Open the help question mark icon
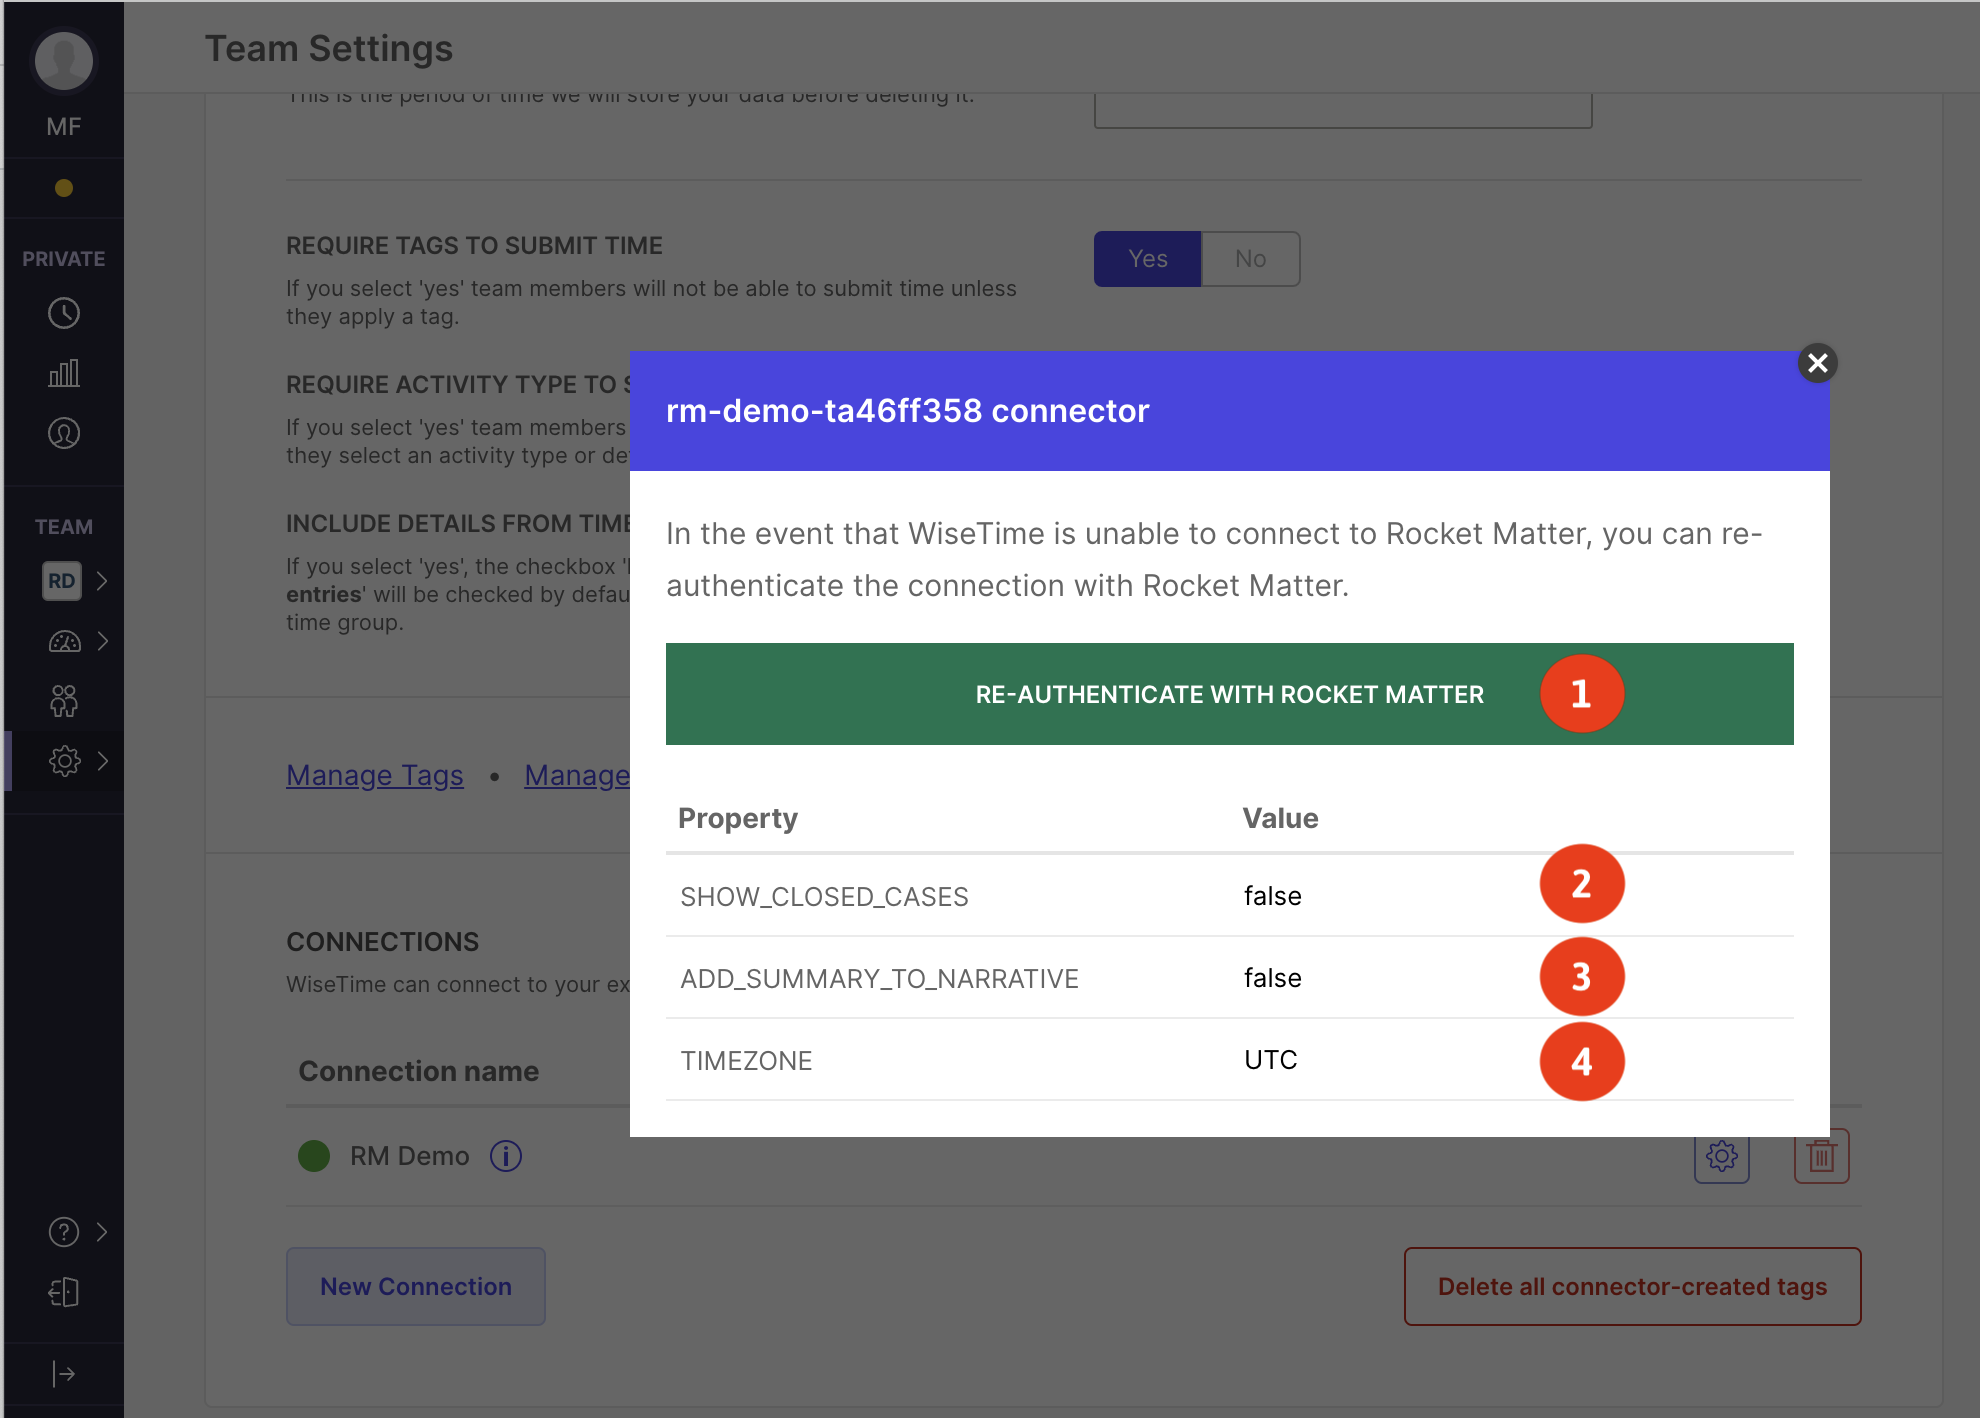Screen dimensions: 1980x1418 64,1232
